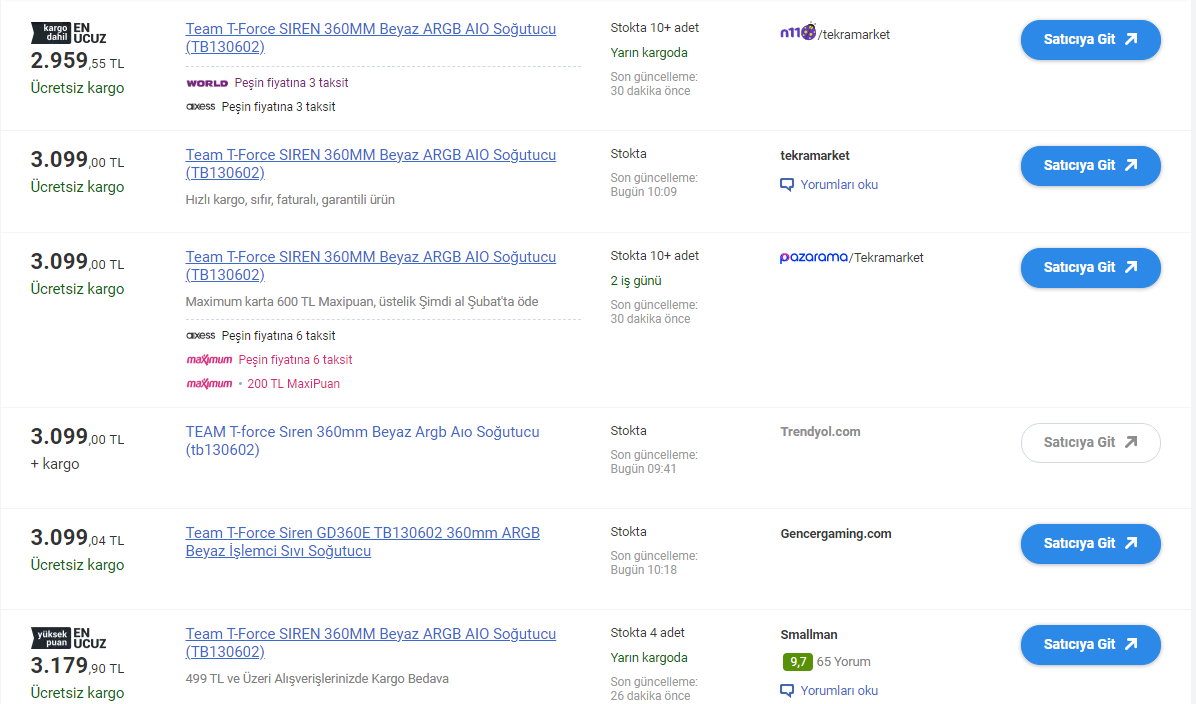Viewport: 1196px width, 704px height.
Task: Open Gencergaming Team T-Force Siren GD360E product link
Action: tap(362, 542)
